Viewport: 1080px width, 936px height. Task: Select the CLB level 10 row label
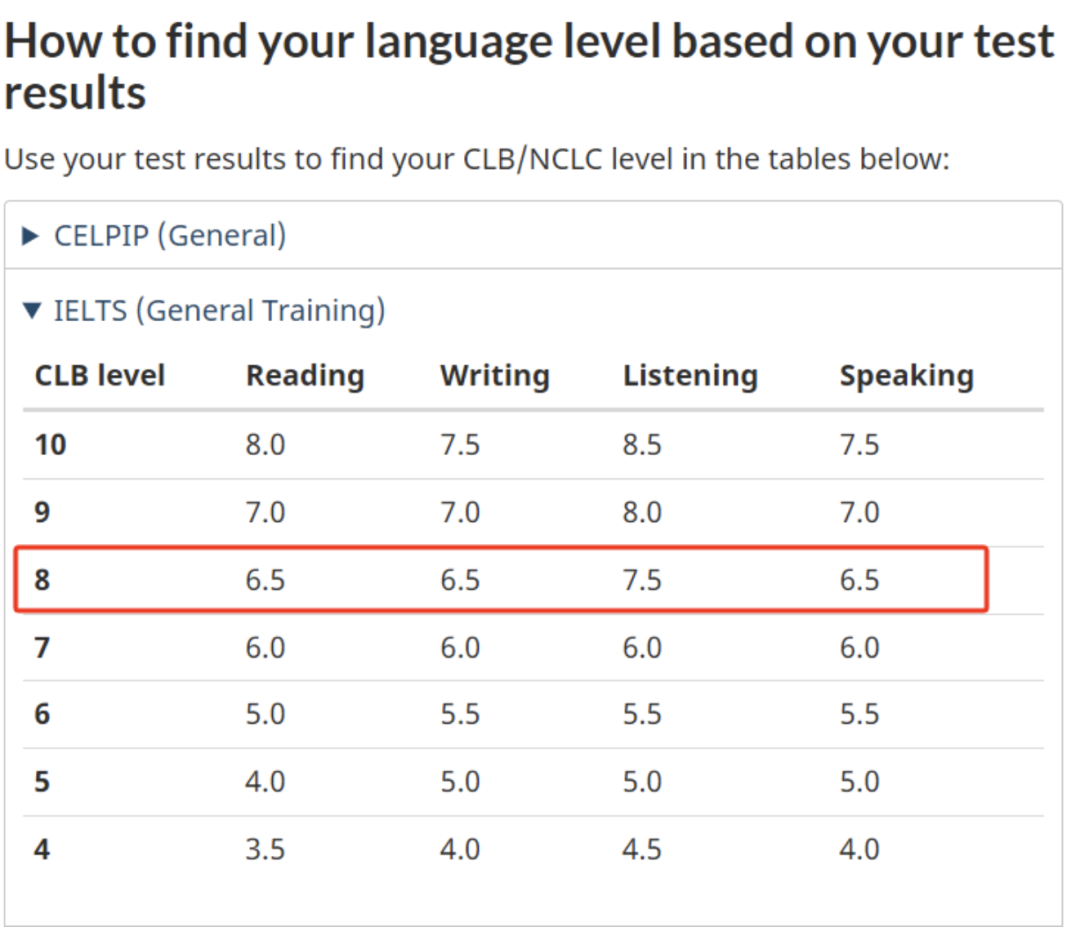click(50, 444)
